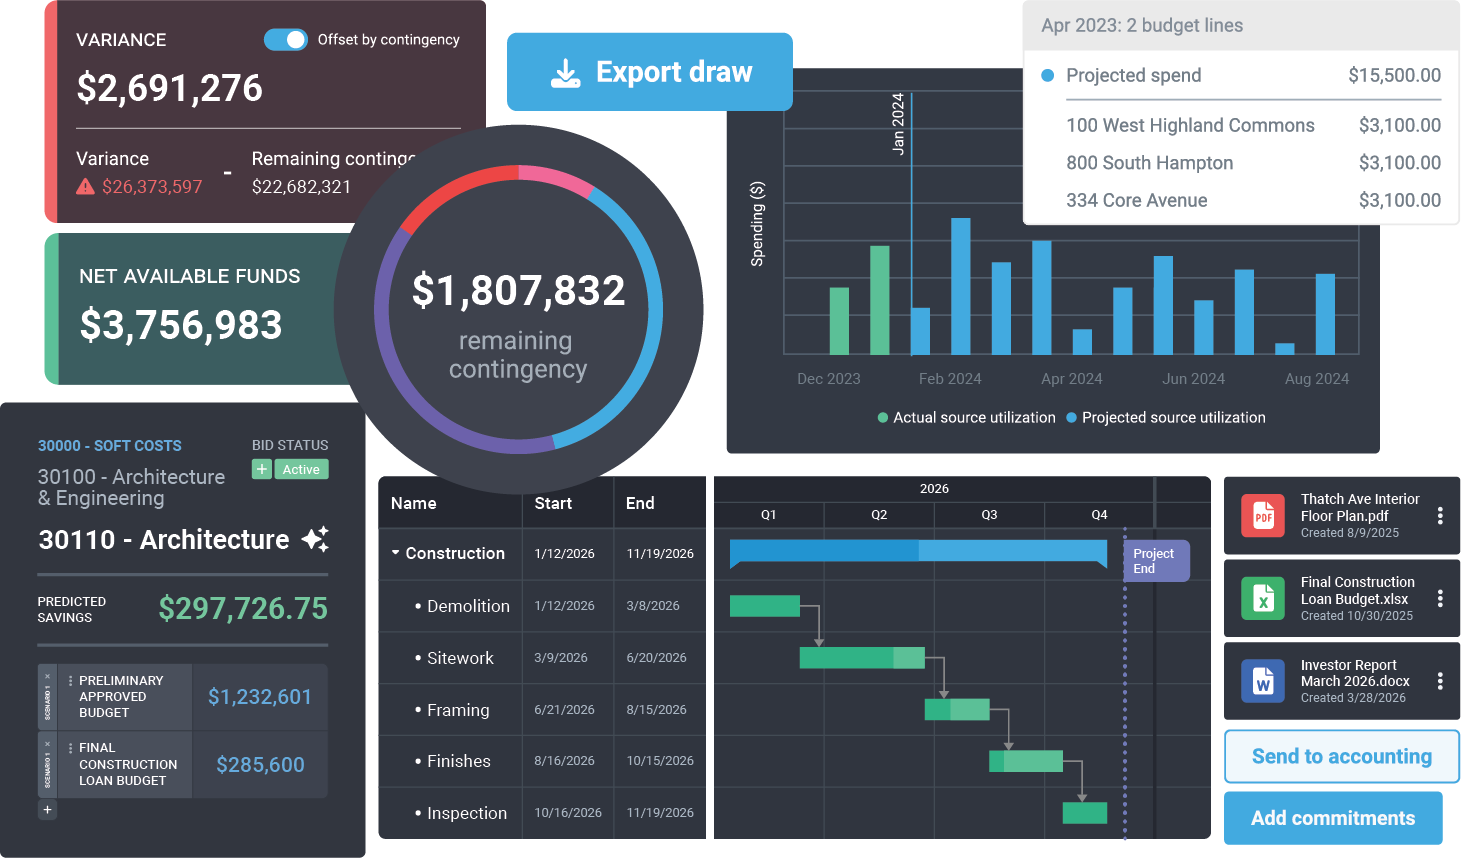Click the Excel icon on Final Construction Loan Budget
Image resolution: width=1461 pixels, height=858 pixels.
tap(1262, 598)
